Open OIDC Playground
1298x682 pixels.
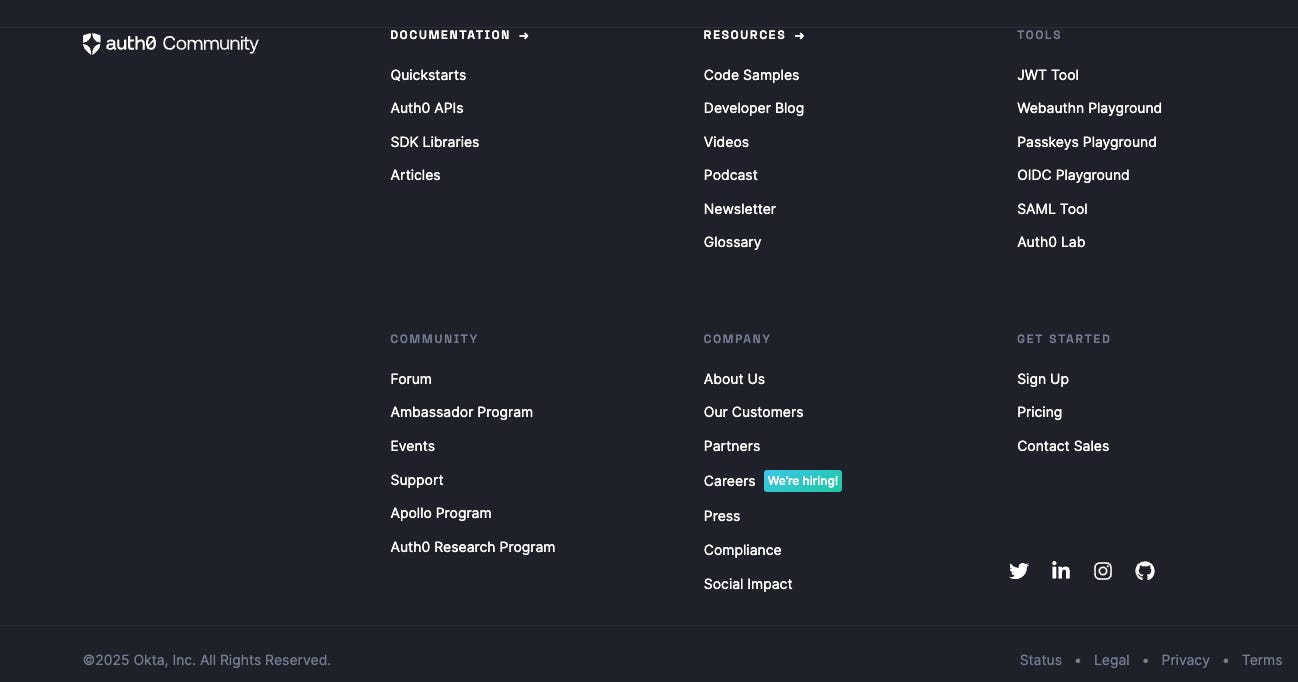1073,175
